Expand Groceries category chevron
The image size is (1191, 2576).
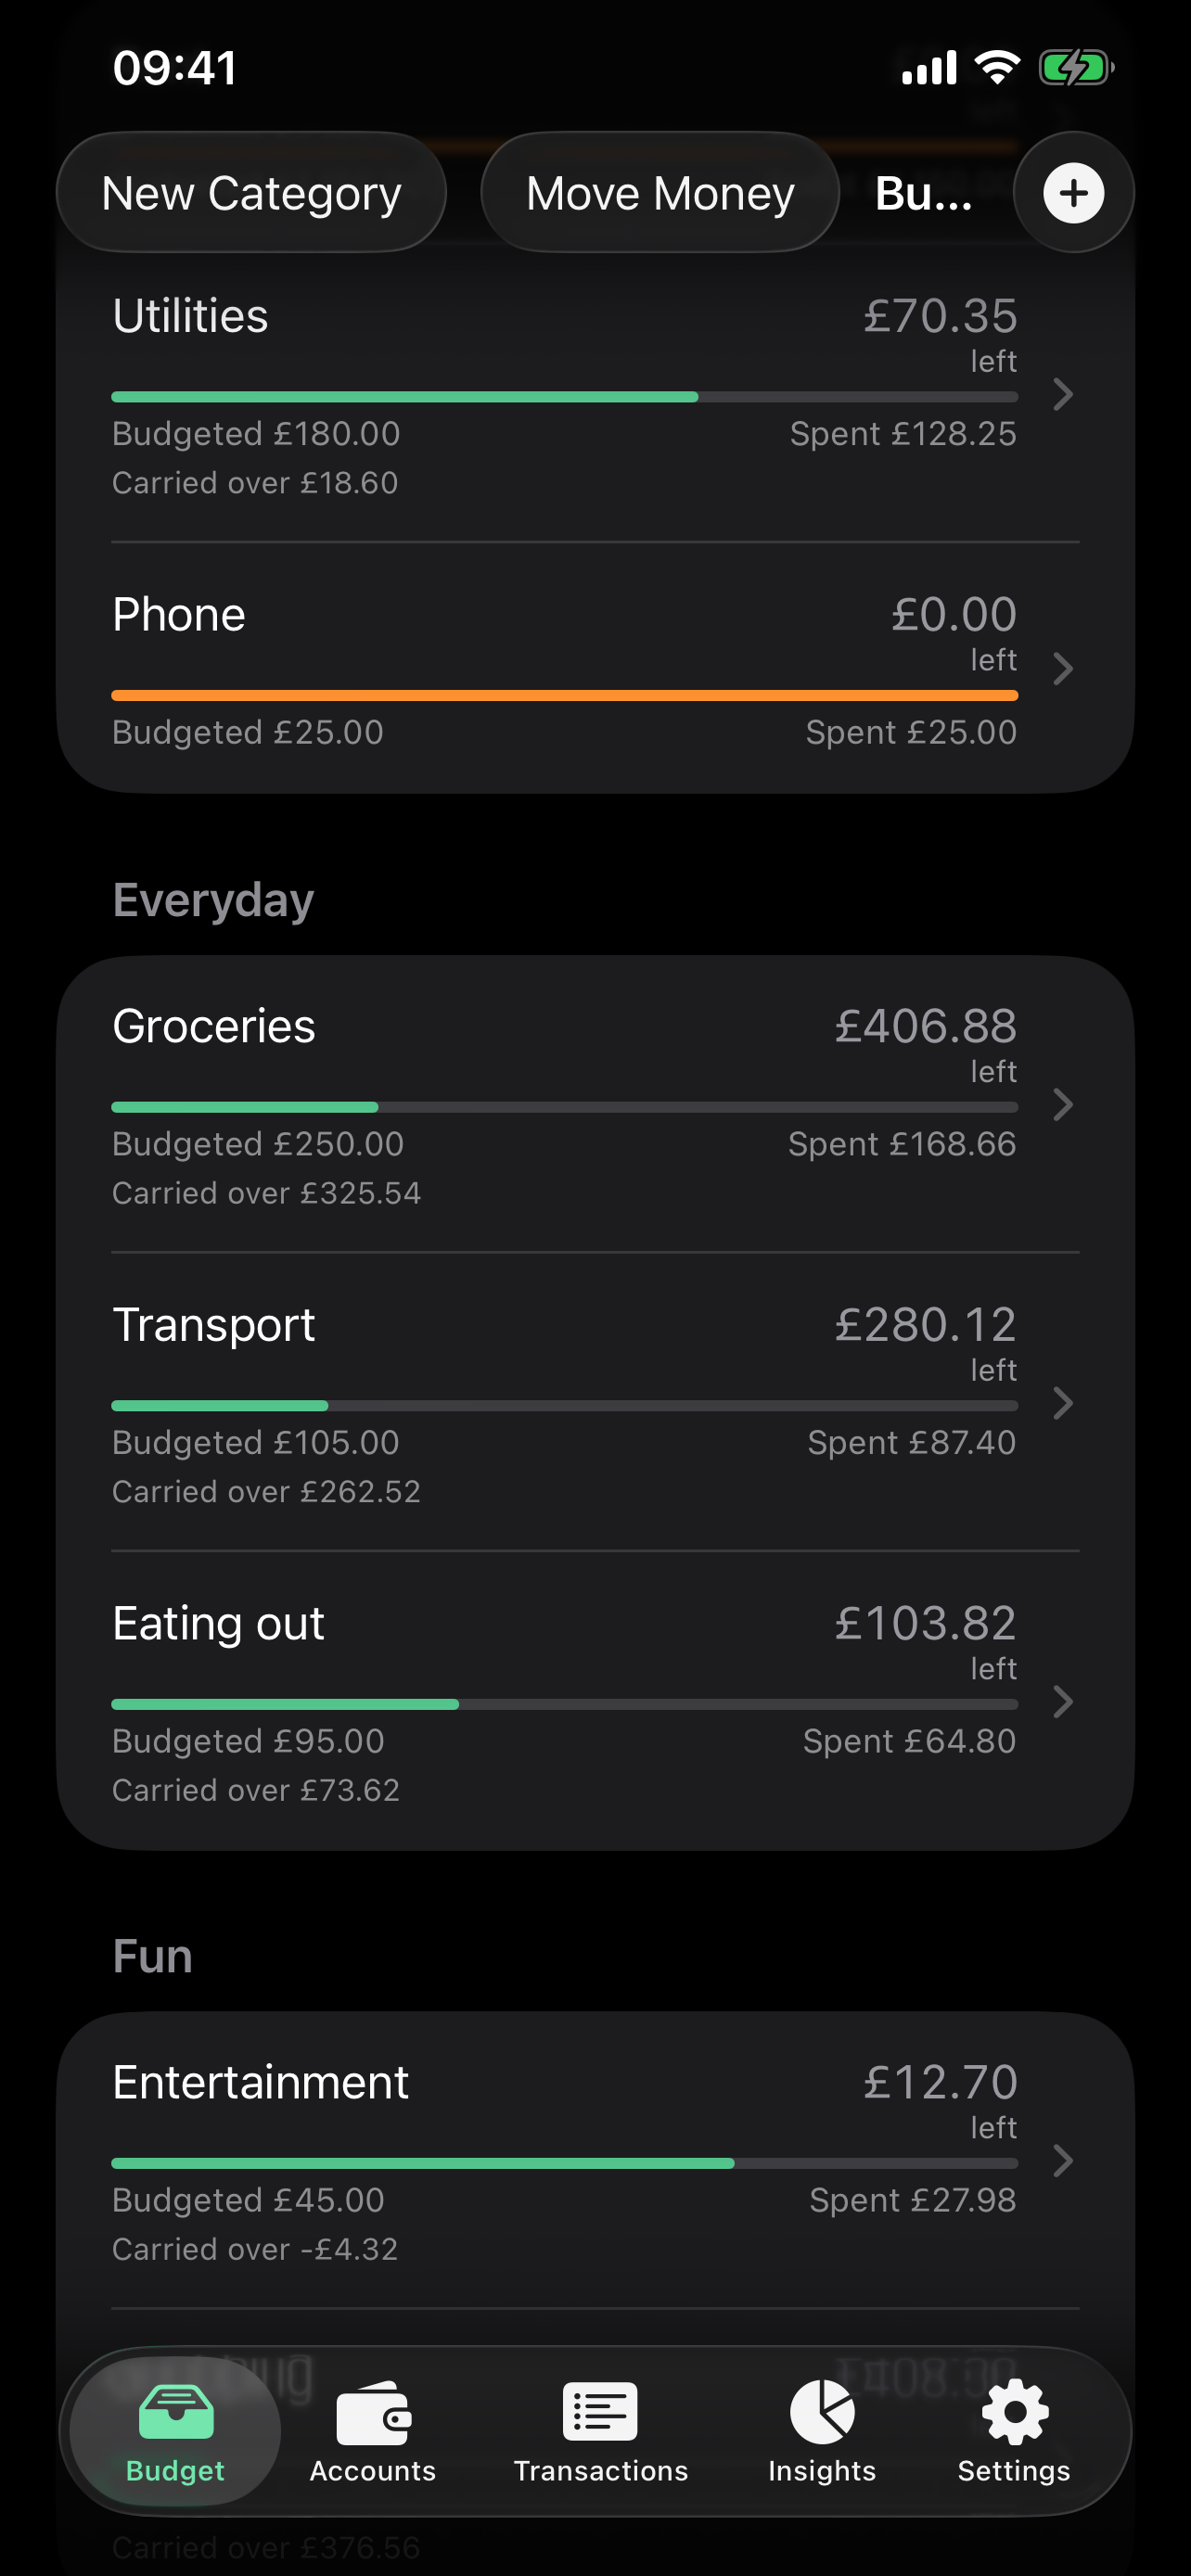click(x=1063, y=1105)
